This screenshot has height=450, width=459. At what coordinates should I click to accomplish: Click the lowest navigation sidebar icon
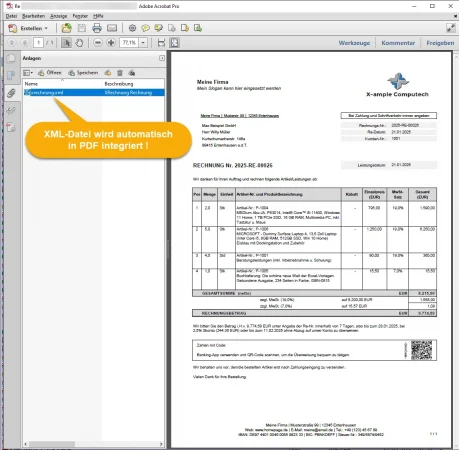pyautogui.click(x=11, y=127)
